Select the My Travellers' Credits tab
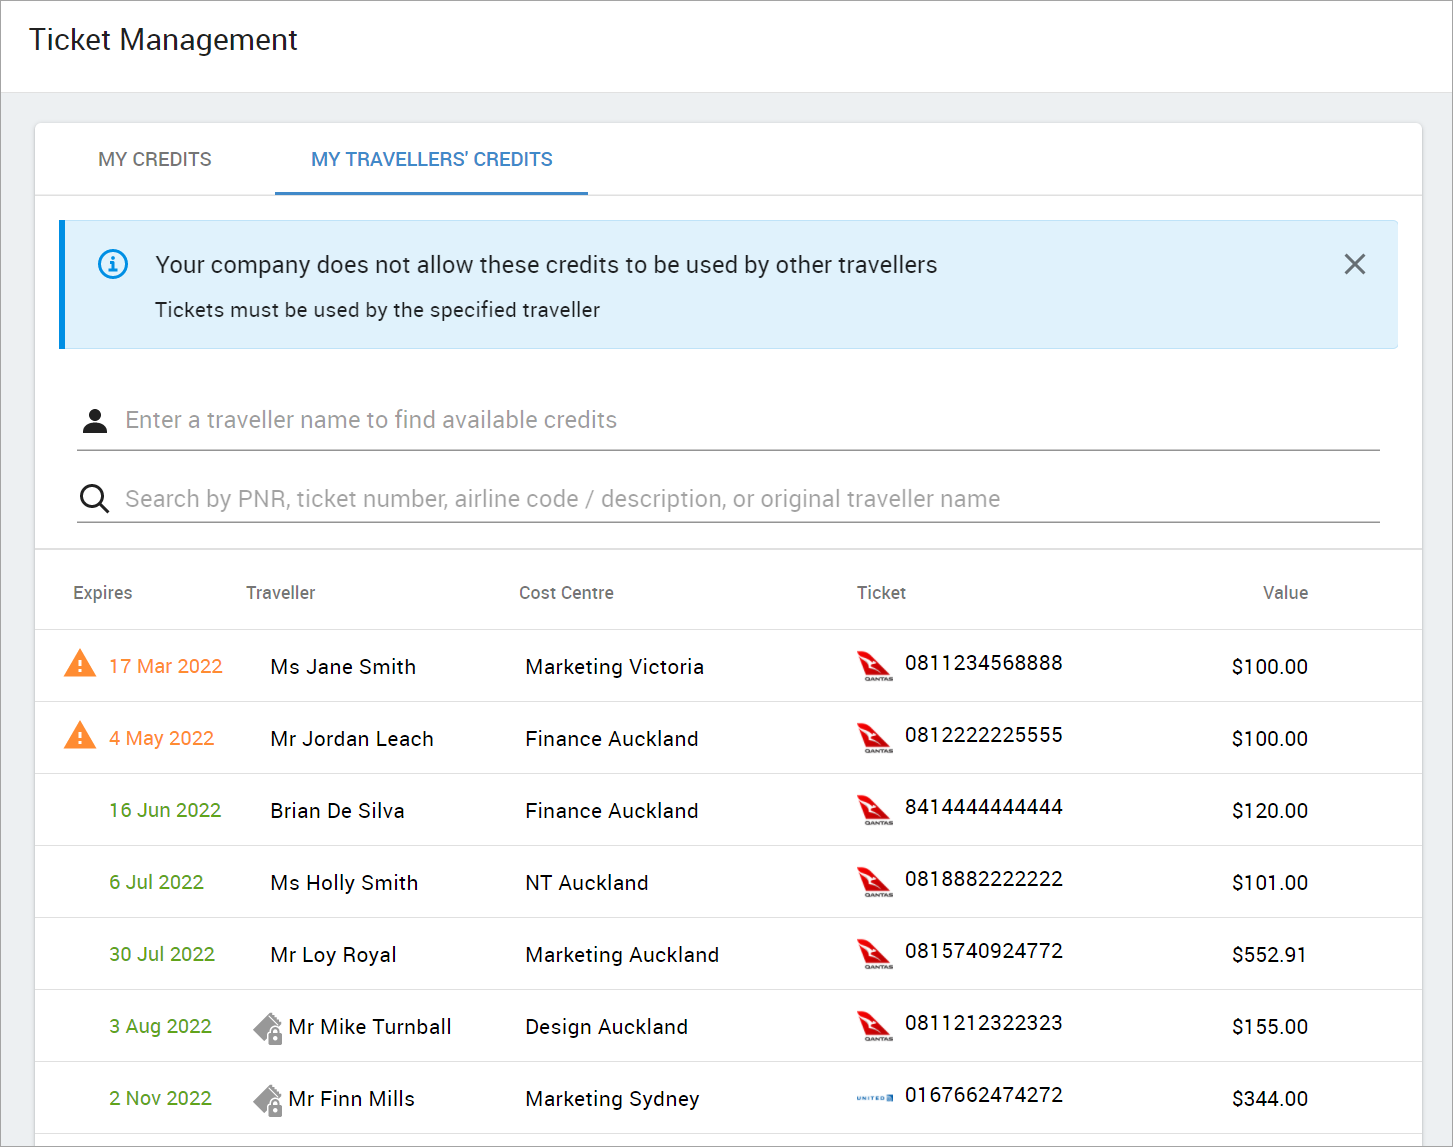 (431, 159)
